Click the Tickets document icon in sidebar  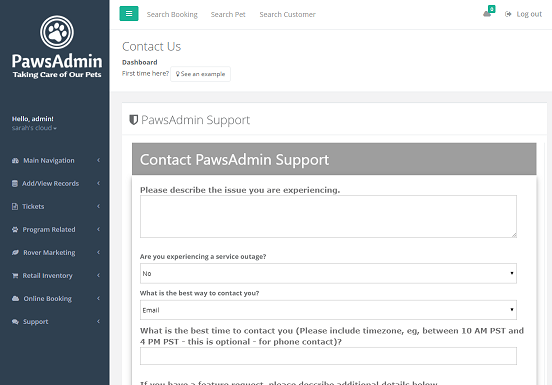15,207
